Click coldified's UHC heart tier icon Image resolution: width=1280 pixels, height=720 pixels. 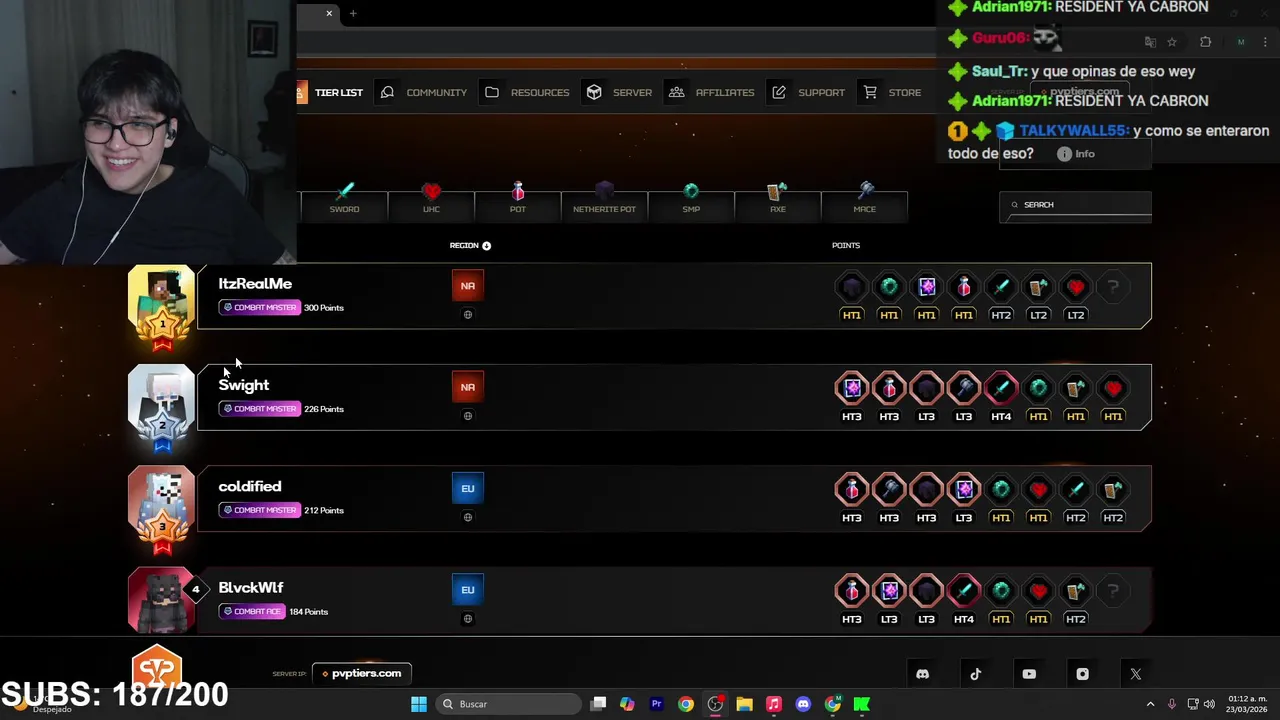(1038, 490)
